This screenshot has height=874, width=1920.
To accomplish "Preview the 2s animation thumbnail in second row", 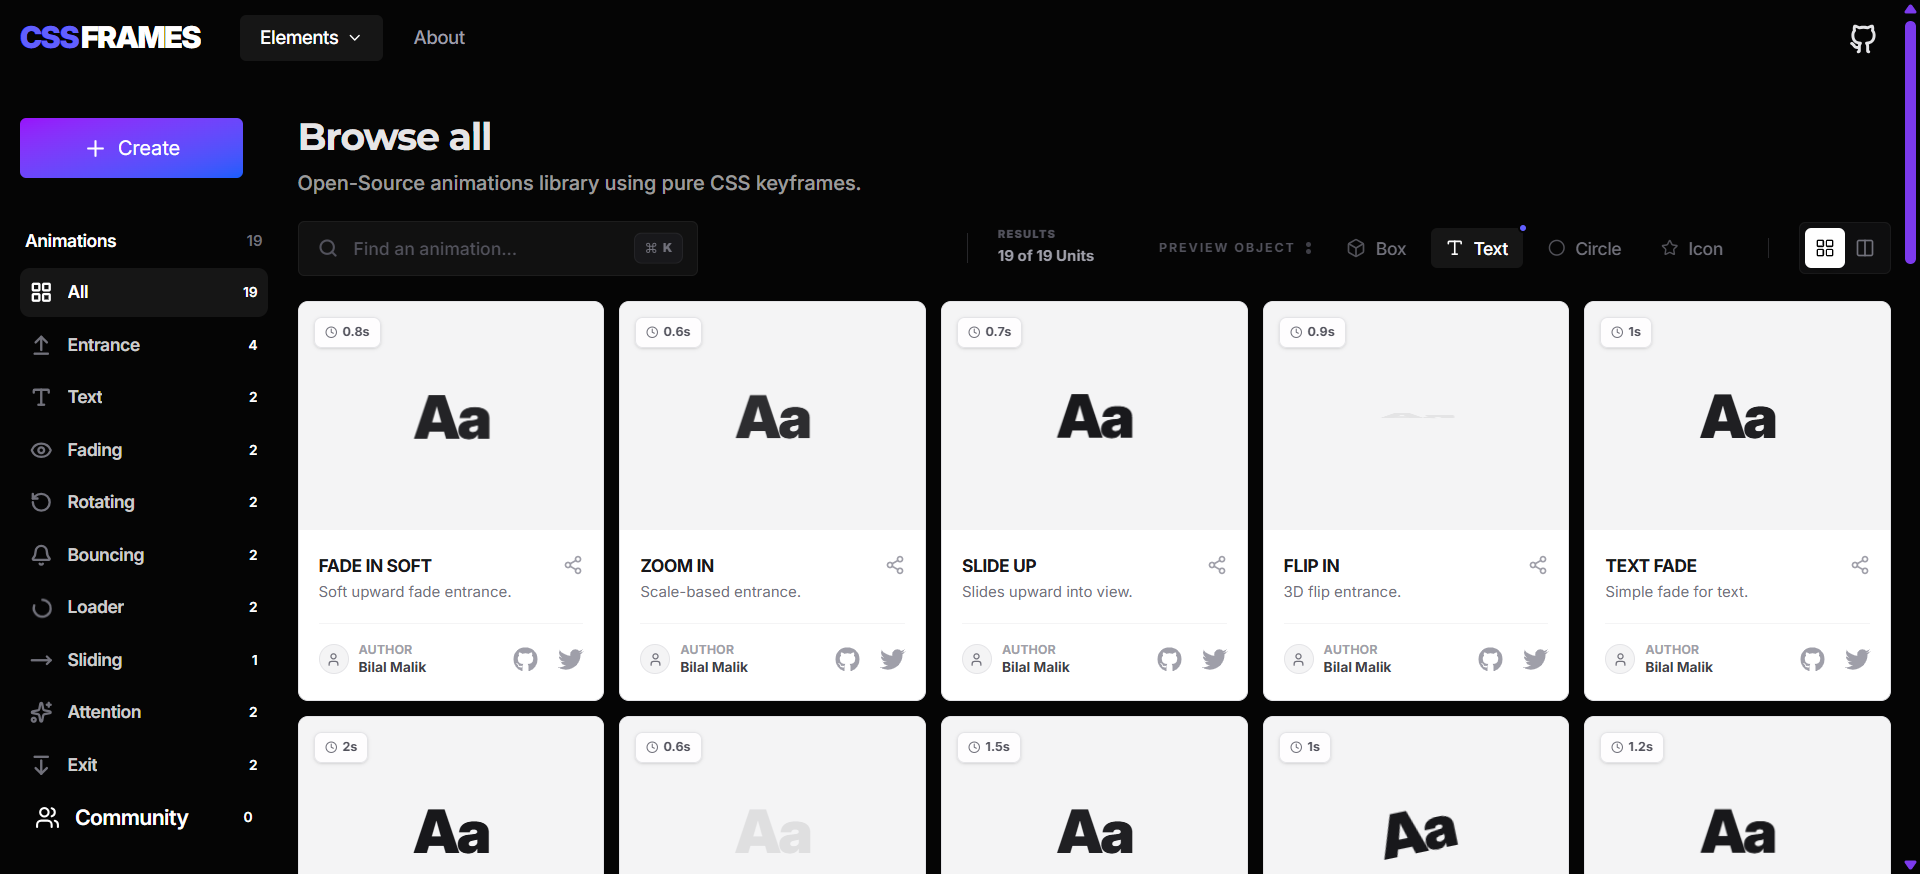I will 451,795.
